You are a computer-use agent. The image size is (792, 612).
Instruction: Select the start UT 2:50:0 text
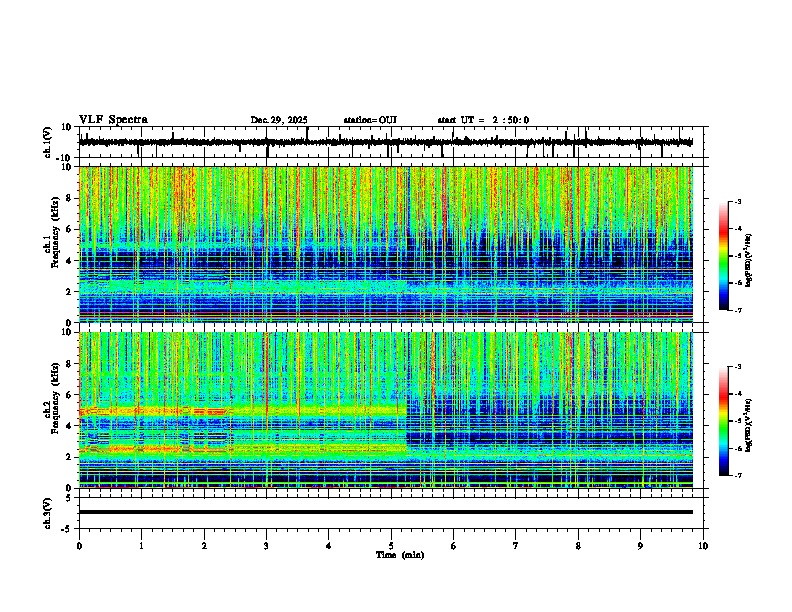(483, 120)
